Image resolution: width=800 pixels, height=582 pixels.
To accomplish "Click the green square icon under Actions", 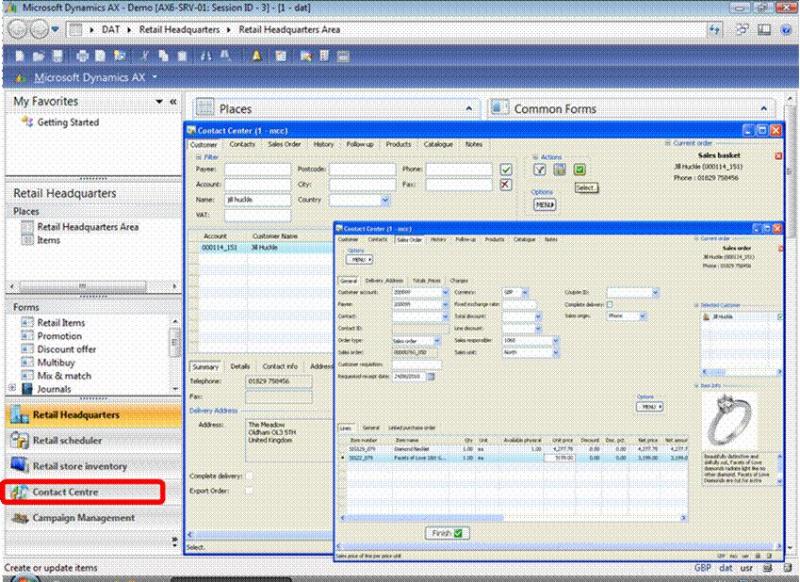I will click(x=579, y=169).
